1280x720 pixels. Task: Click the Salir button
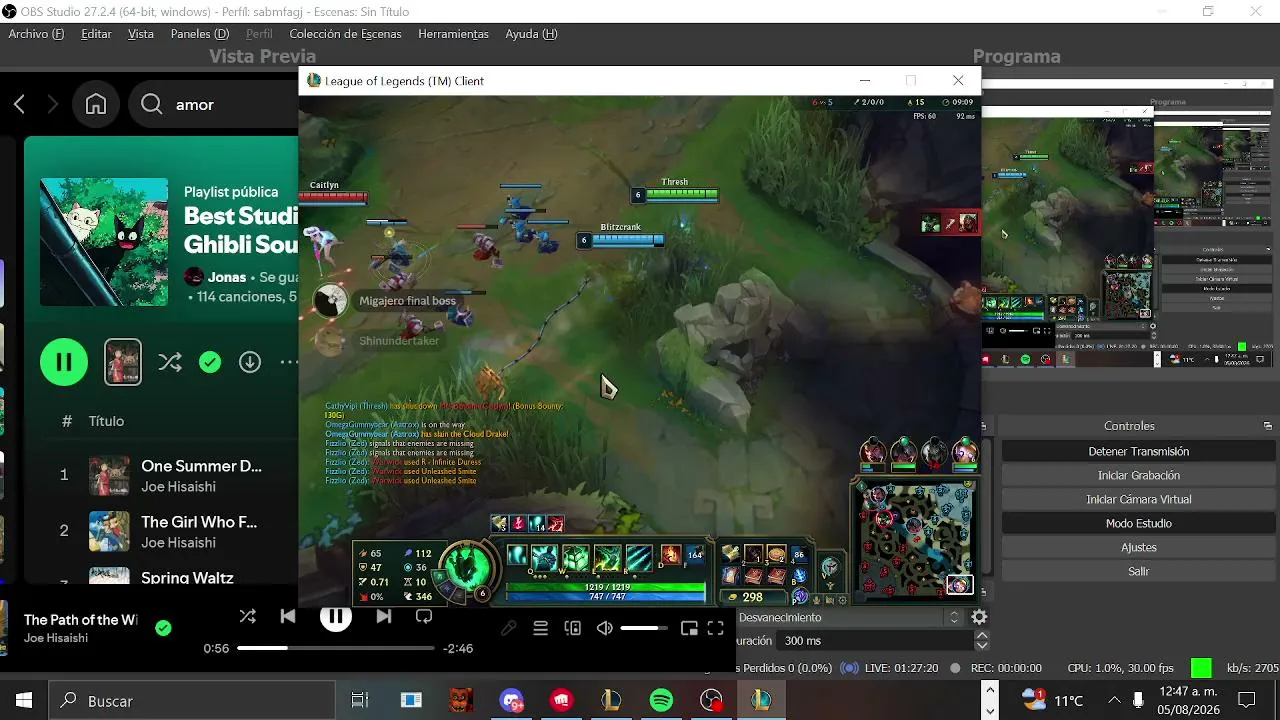[1138, 572]
